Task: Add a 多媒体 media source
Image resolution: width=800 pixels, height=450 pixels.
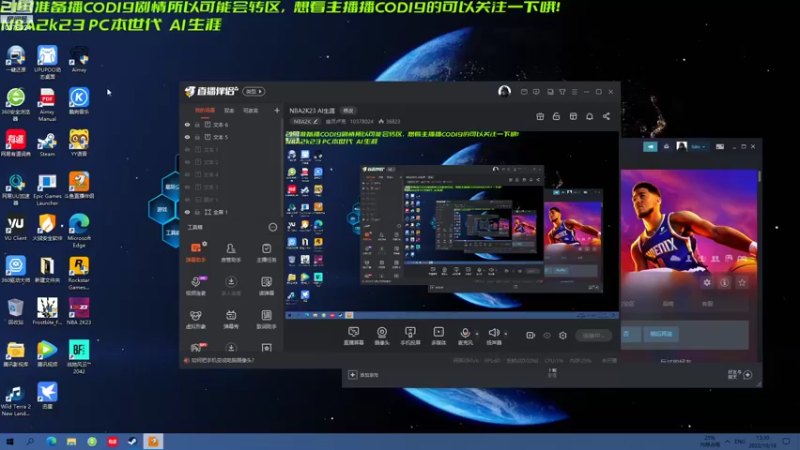Action: [x=439, y=336]
